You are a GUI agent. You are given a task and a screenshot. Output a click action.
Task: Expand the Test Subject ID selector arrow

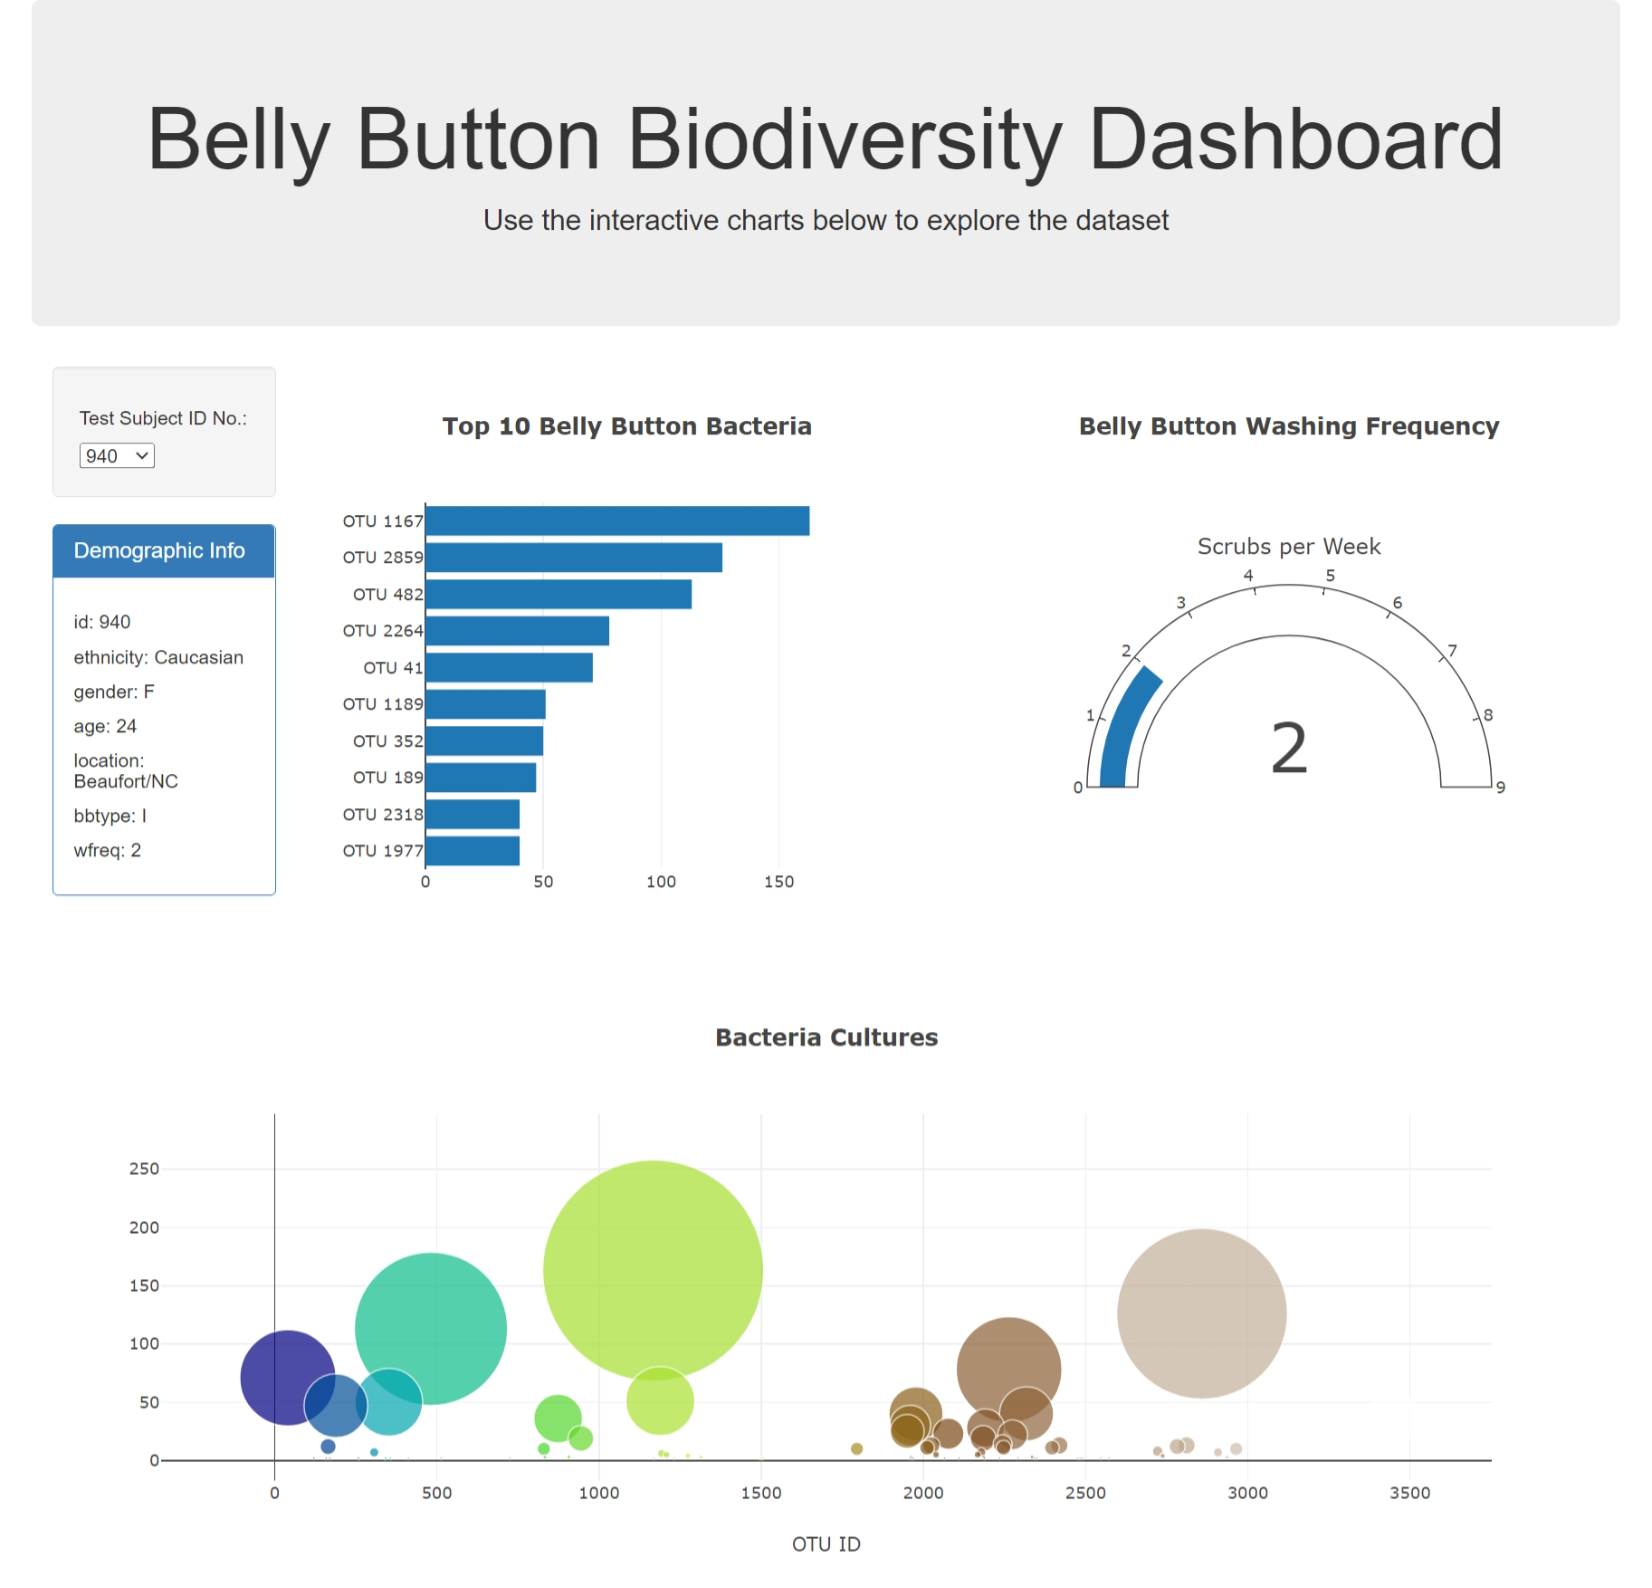pos(144,456)
